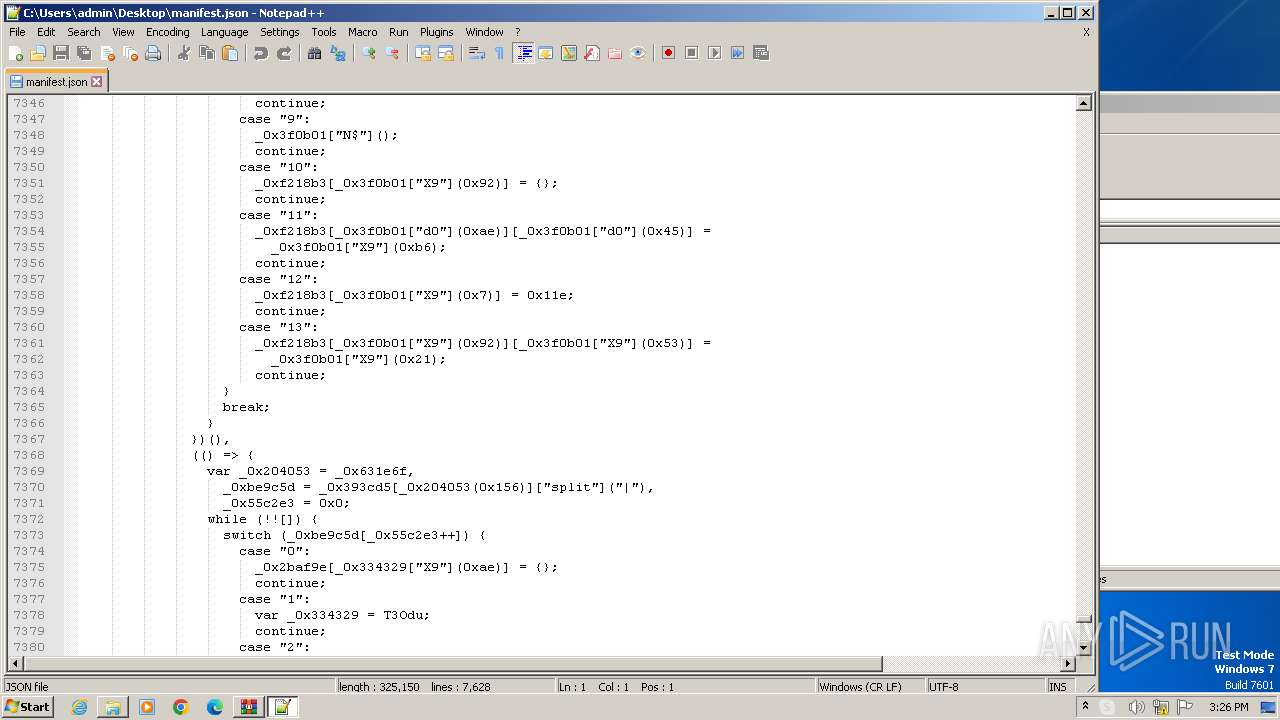Select the manifest.json tab

pyautogui.click(x=56, y=82)
